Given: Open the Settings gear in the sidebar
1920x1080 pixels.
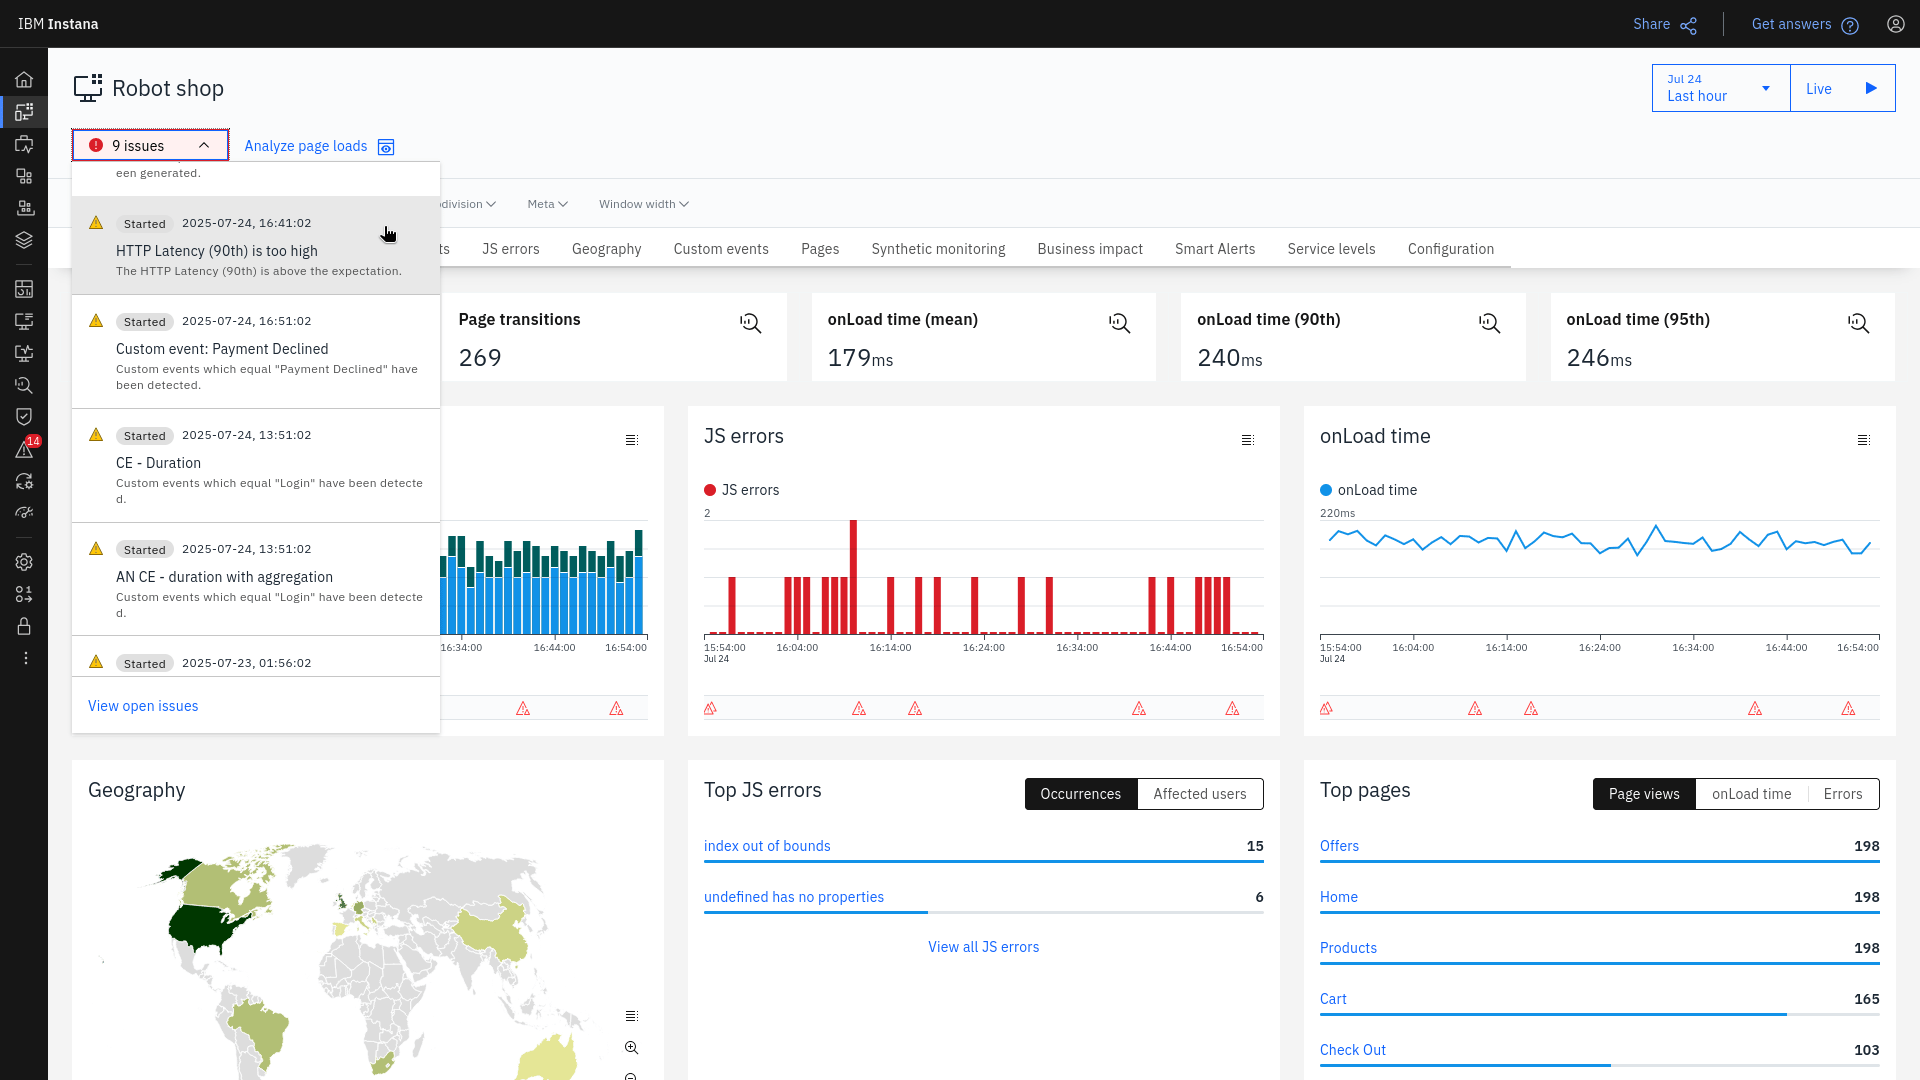Looking at the screenshot, I should click(x=24, y=562).
